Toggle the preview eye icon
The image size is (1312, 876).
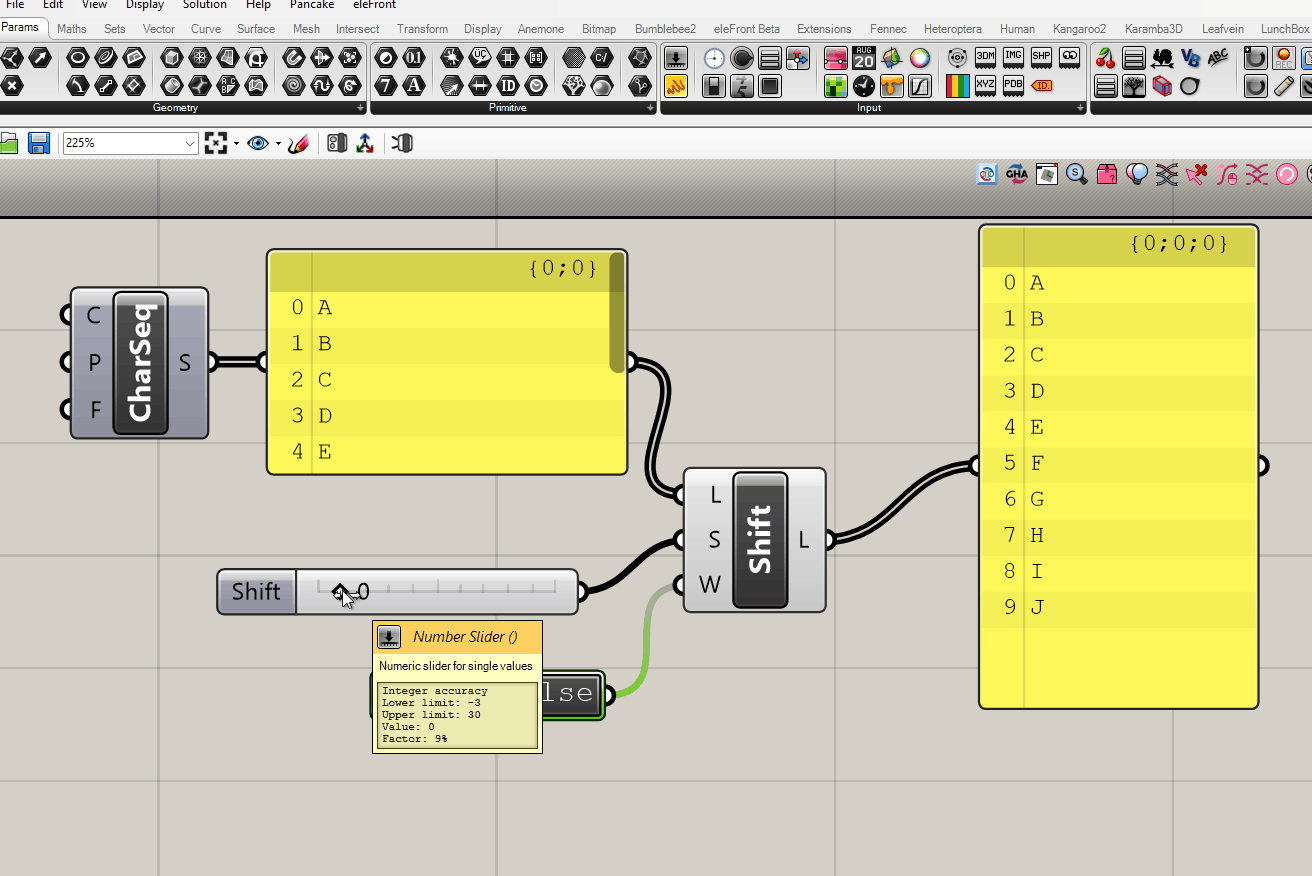pyautogui.click(x=258, y=143)
